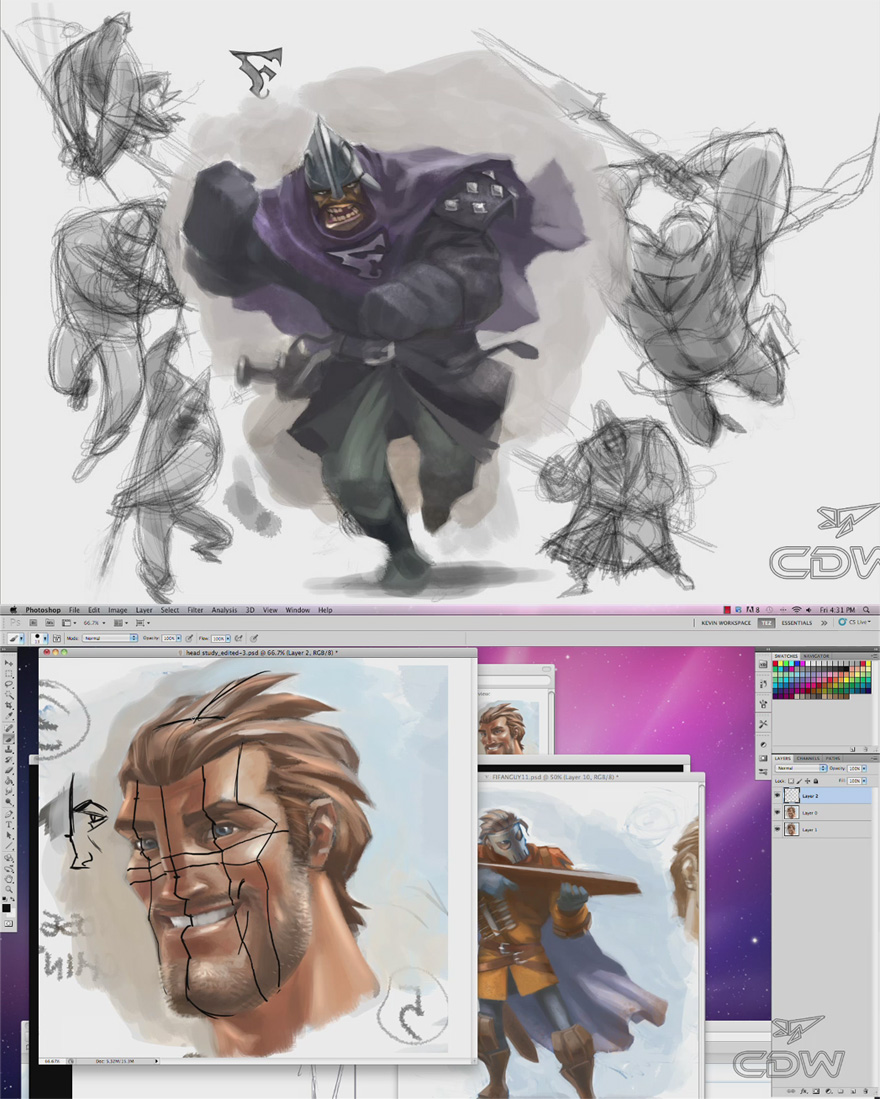Screen dimensions: 880x1099
Task: Launch Bridge from the application bar
Action: (34, 623)
